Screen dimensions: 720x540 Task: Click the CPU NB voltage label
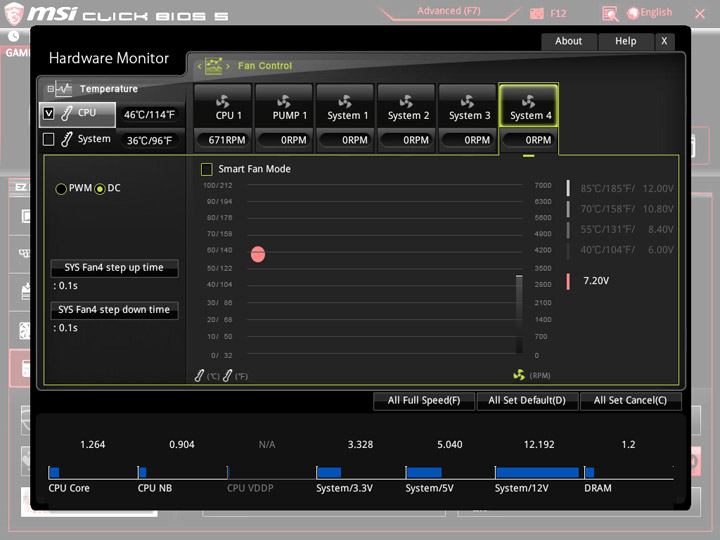155,488
